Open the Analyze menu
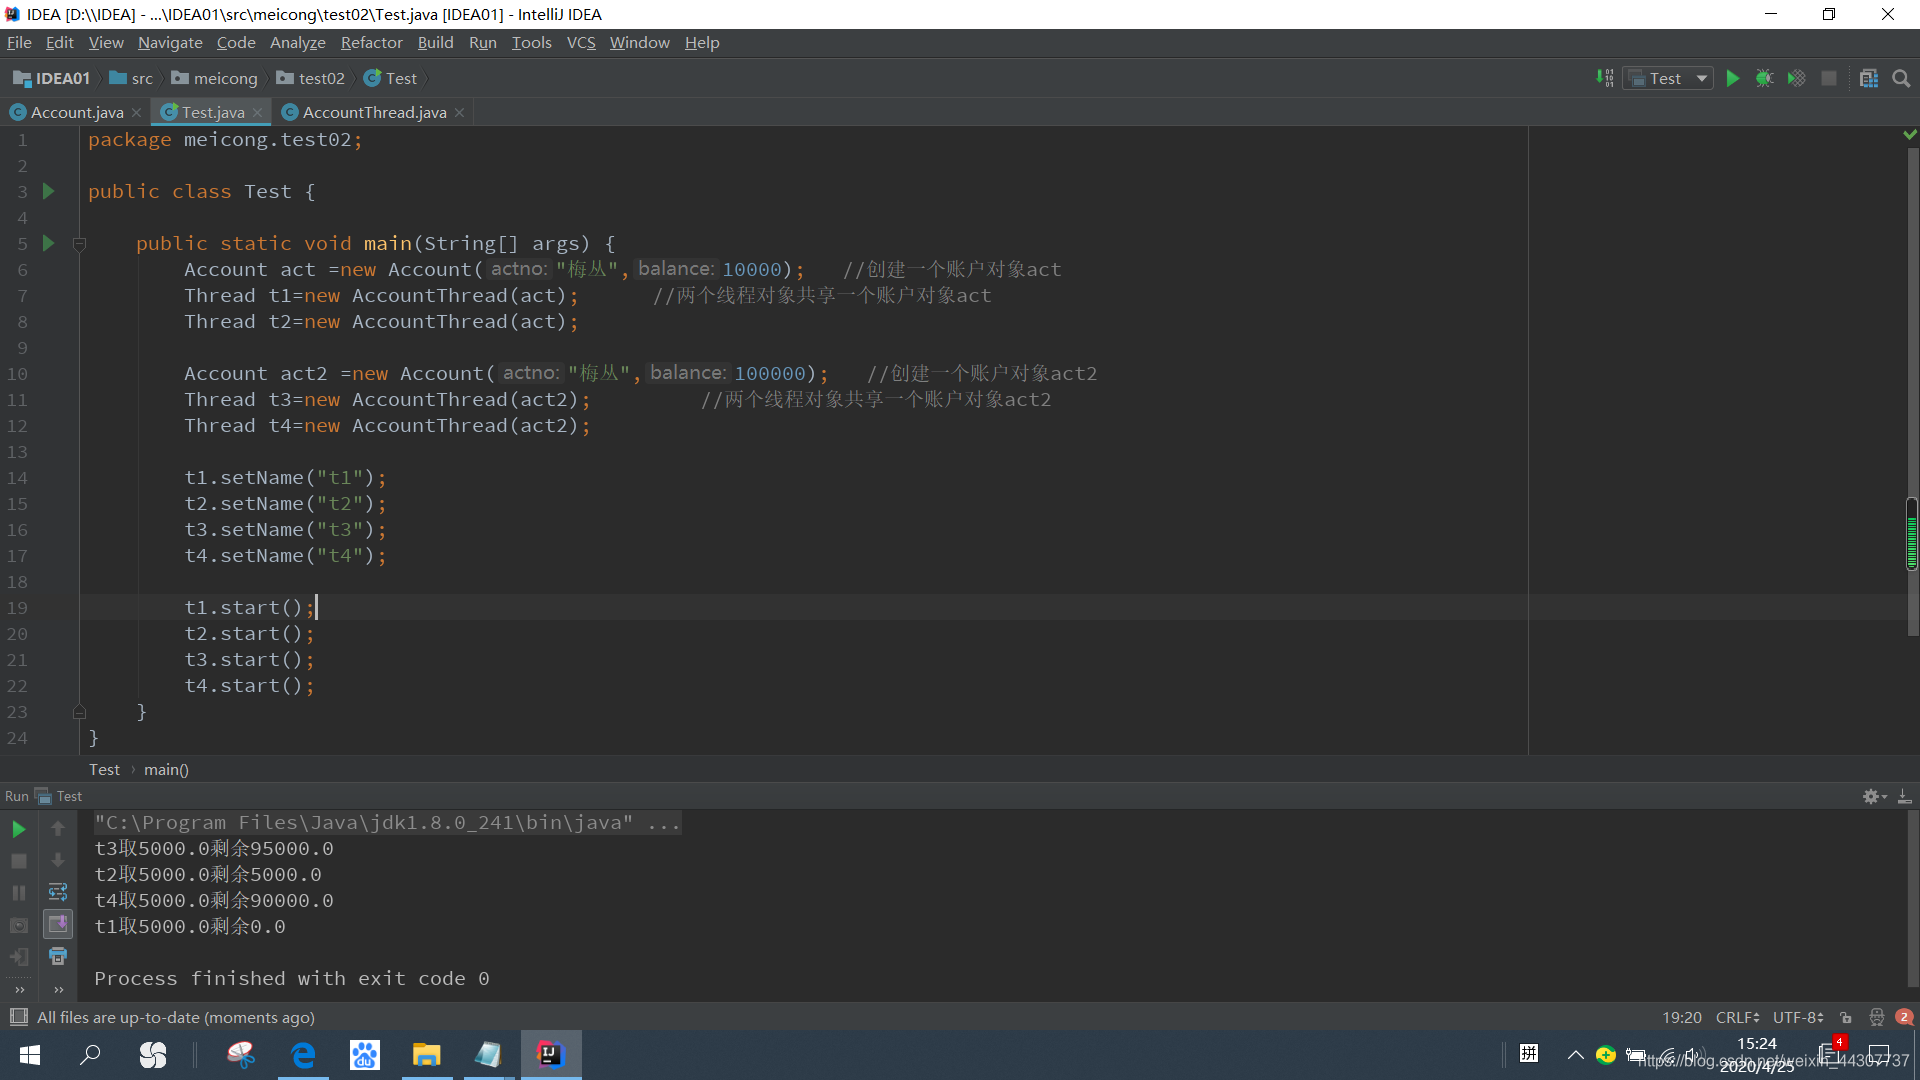 [298, 42]
